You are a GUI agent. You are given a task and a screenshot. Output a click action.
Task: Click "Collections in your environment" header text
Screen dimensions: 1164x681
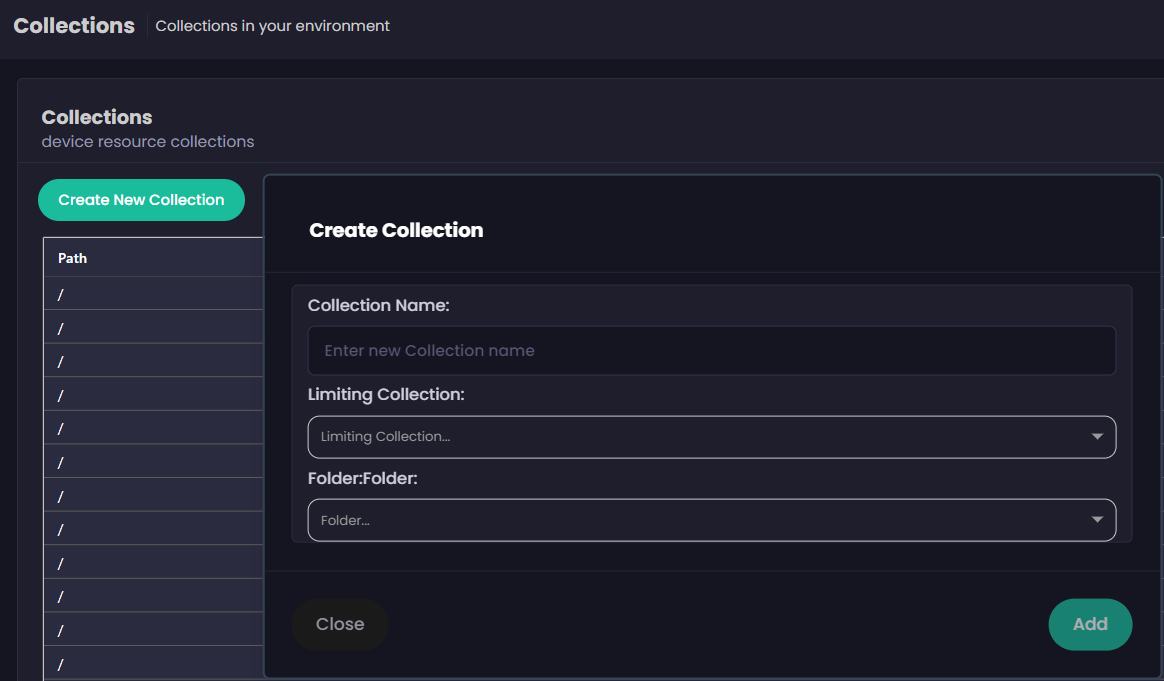(x=273, y=26)
